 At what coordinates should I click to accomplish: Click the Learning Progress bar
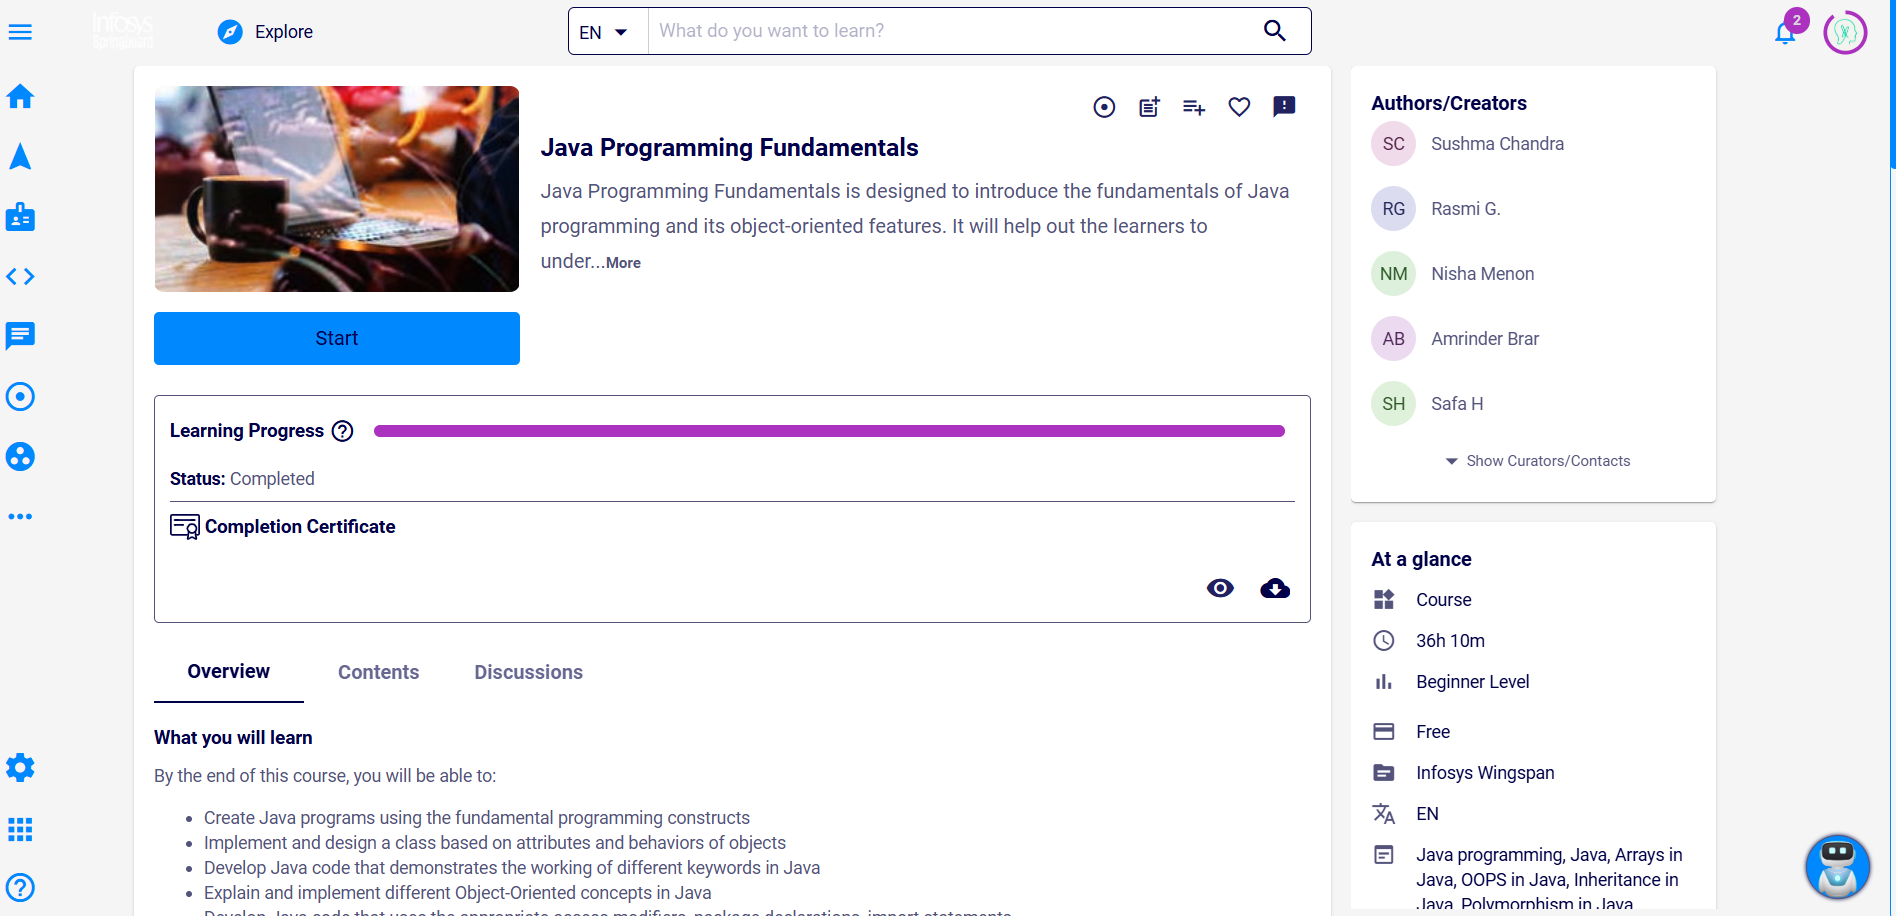click(828, 430)
